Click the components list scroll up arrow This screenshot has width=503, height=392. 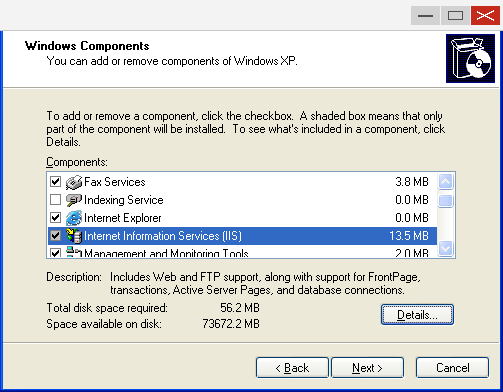point(446,182)
